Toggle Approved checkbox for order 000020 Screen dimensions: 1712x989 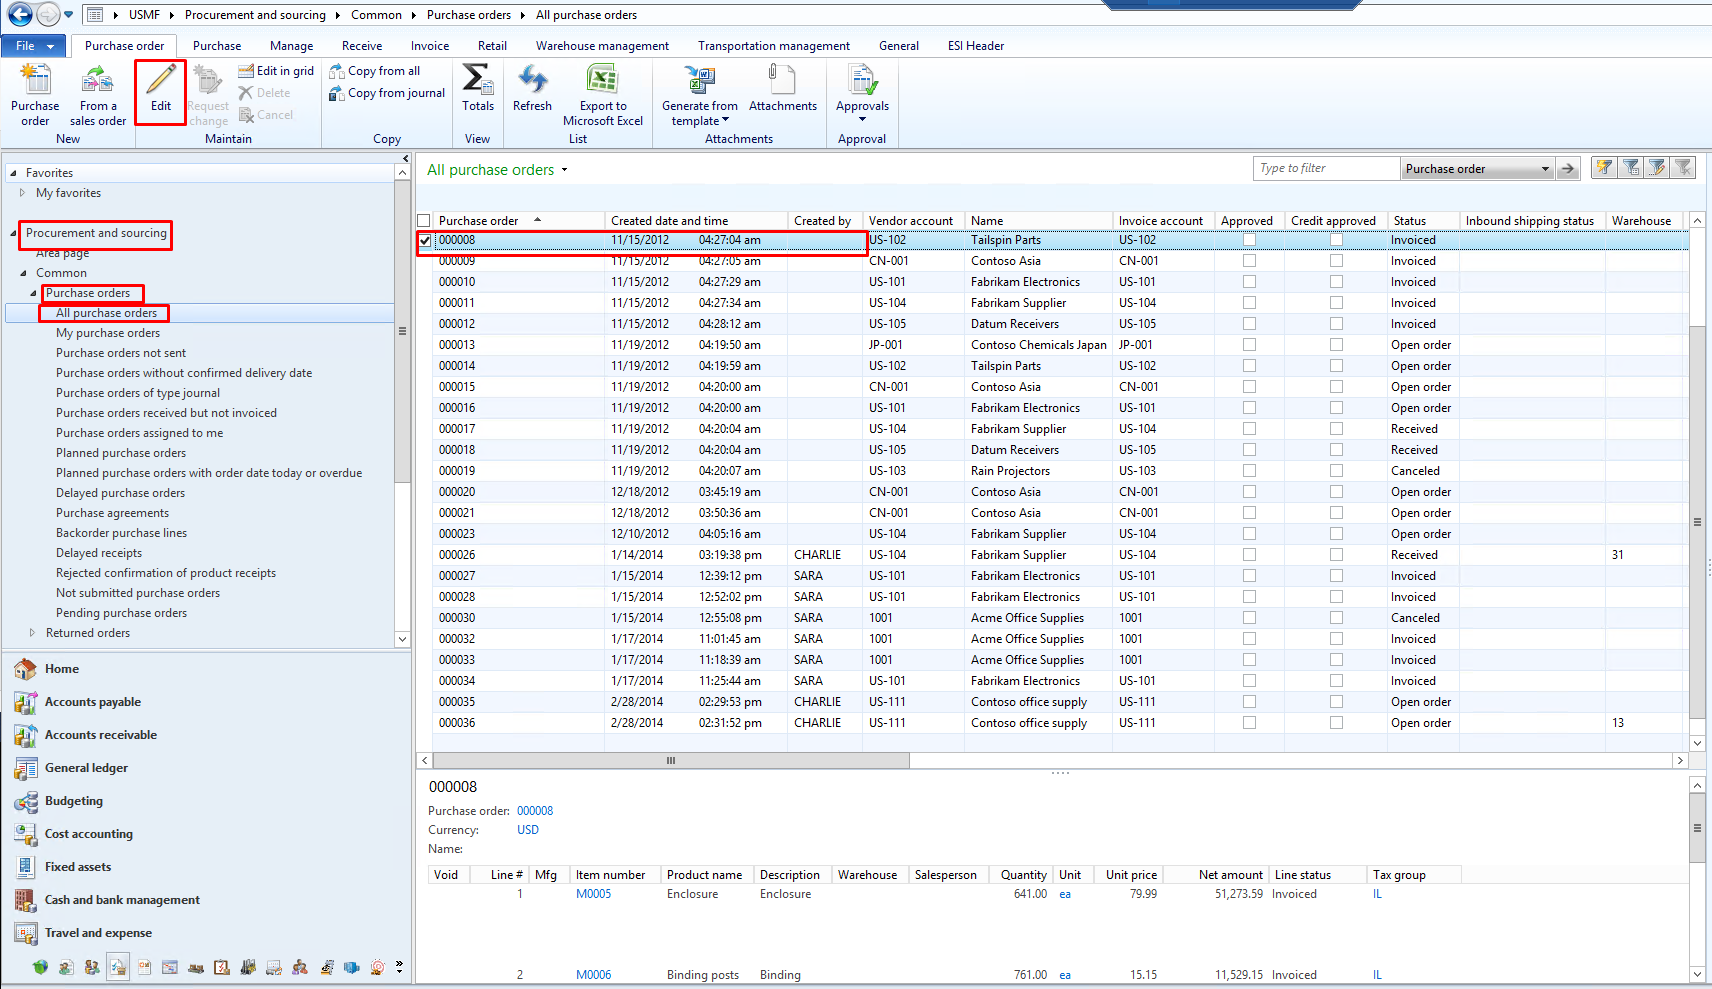pos(1249,492)
